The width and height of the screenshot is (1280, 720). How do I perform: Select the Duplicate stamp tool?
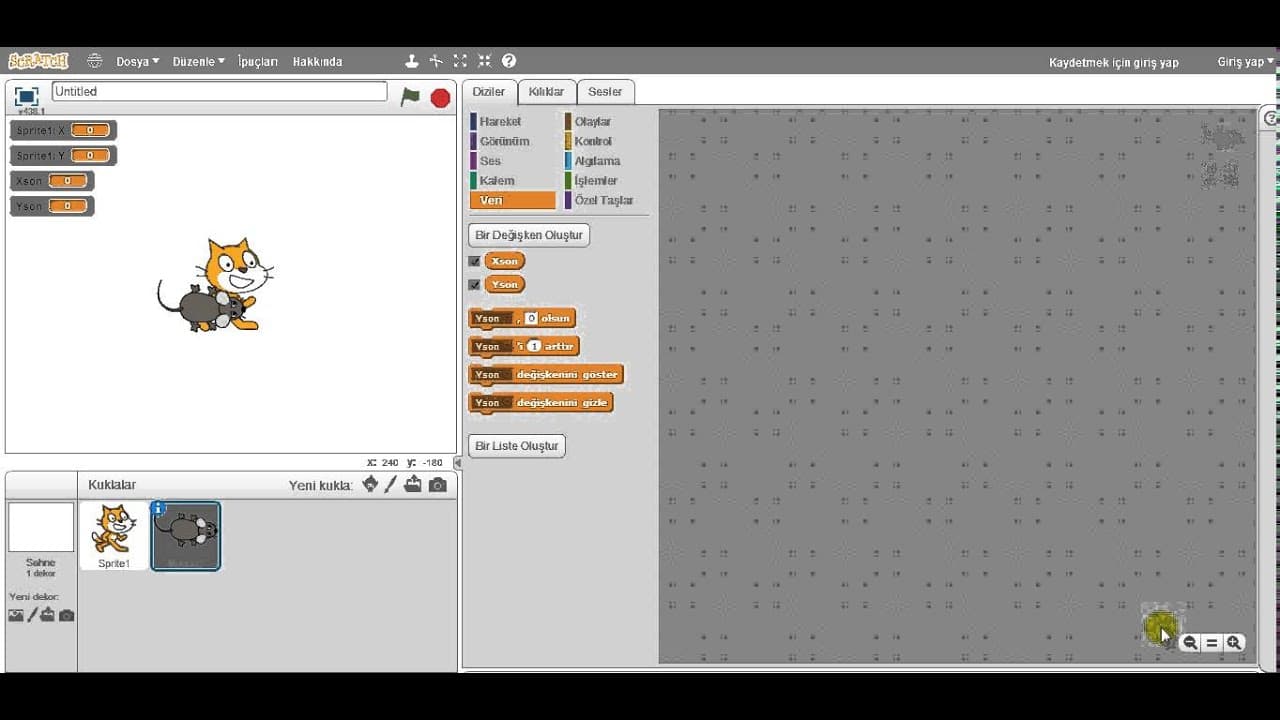tap(411, 61)
